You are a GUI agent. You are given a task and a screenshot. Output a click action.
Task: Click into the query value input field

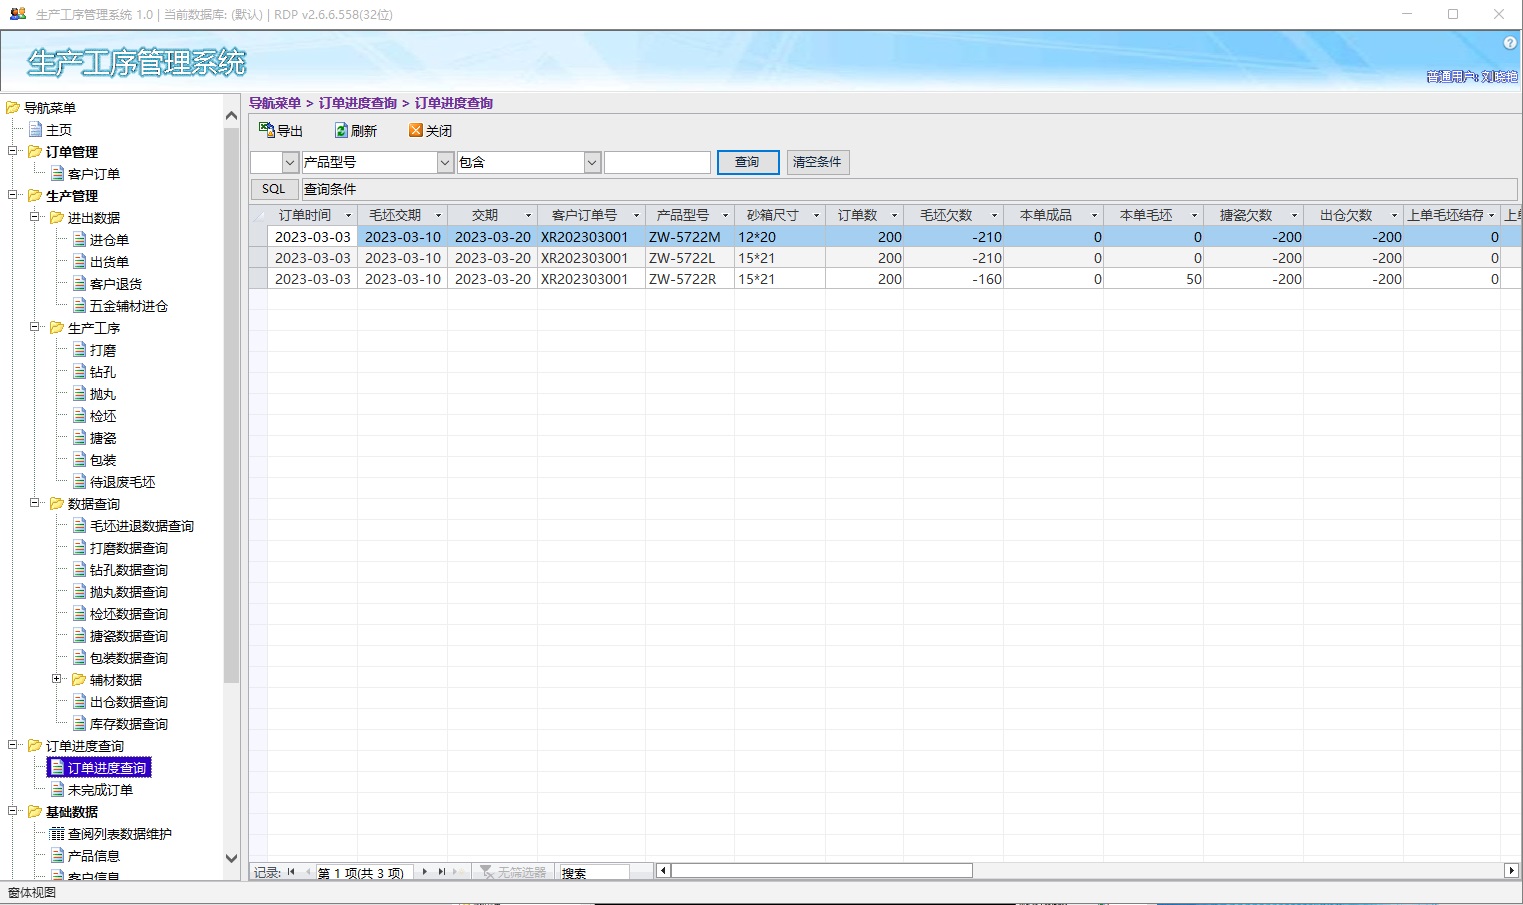point(657,162)
